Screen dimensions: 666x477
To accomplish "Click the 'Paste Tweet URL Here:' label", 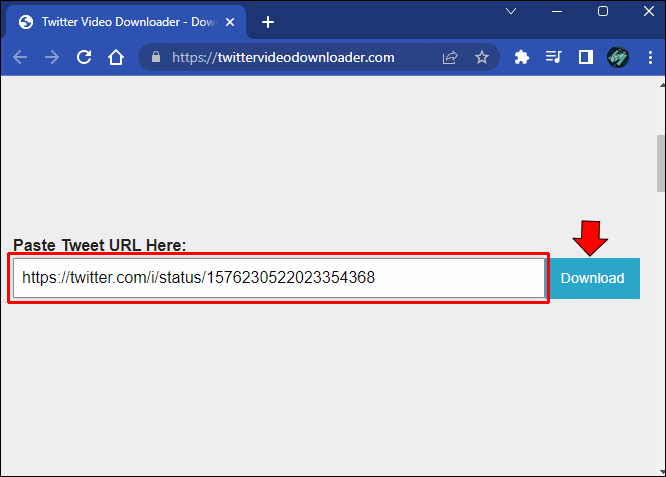I will tap(99, 245).
